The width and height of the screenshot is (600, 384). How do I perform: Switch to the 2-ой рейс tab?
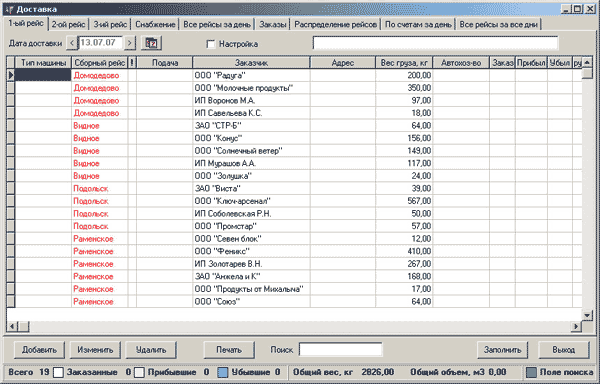(x=68, y=24)
